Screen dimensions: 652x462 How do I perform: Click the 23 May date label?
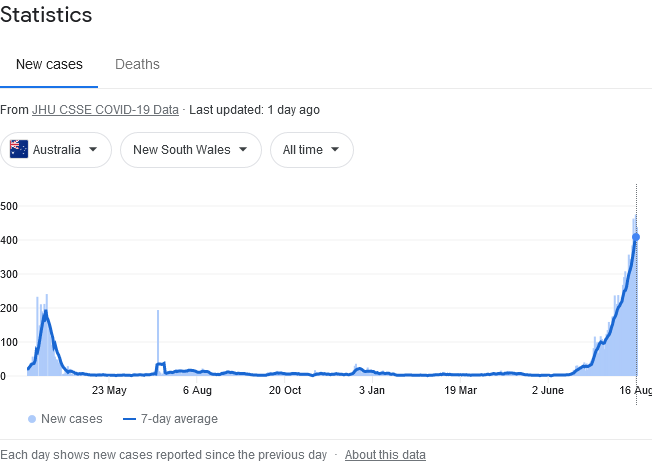point(108,390)
